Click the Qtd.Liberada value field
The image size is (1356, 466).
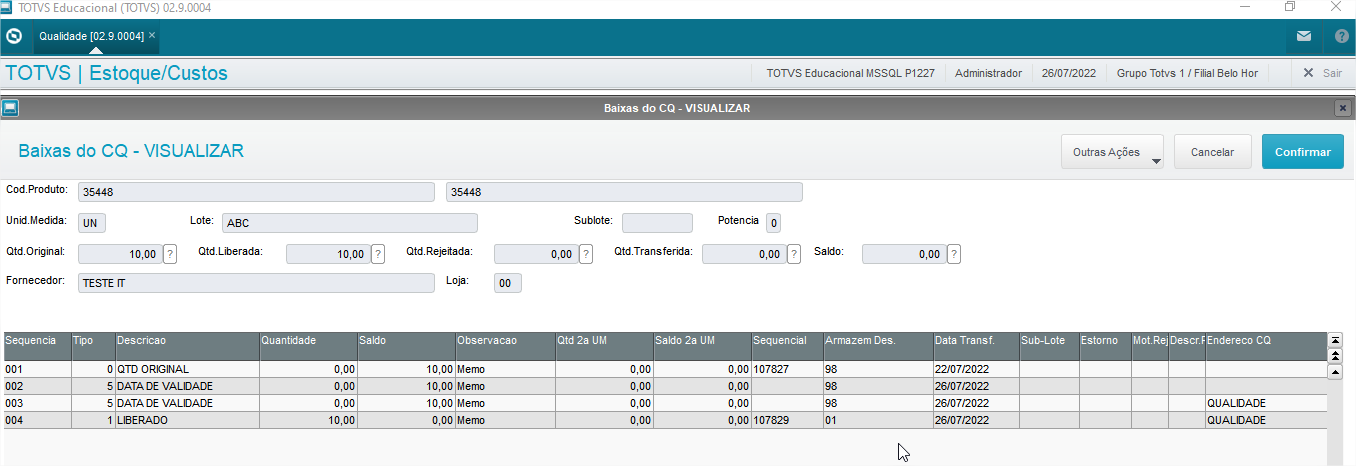pyautogui.click(x=328, y=254)
